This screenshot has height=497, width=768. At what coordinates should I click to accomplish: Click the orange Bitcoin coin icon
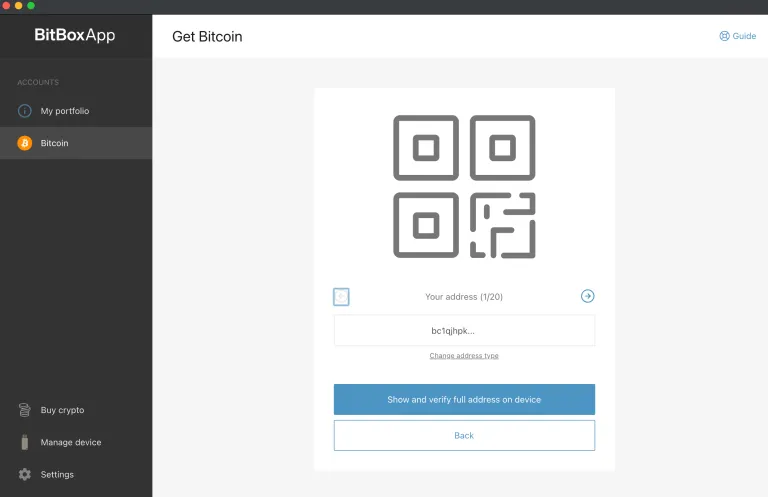[25, 143]
